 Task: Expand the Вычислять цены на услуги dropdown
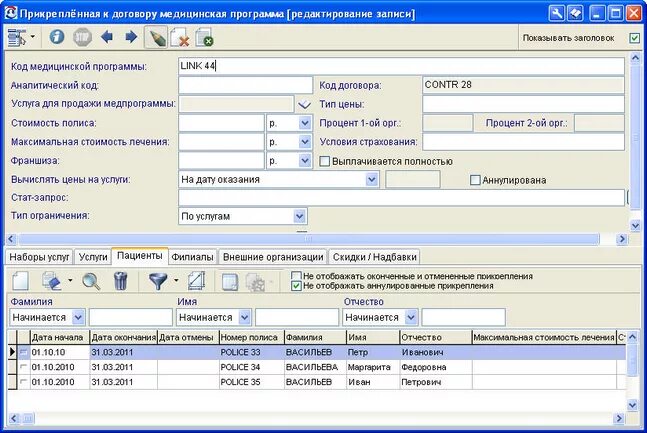click(371, 180)
